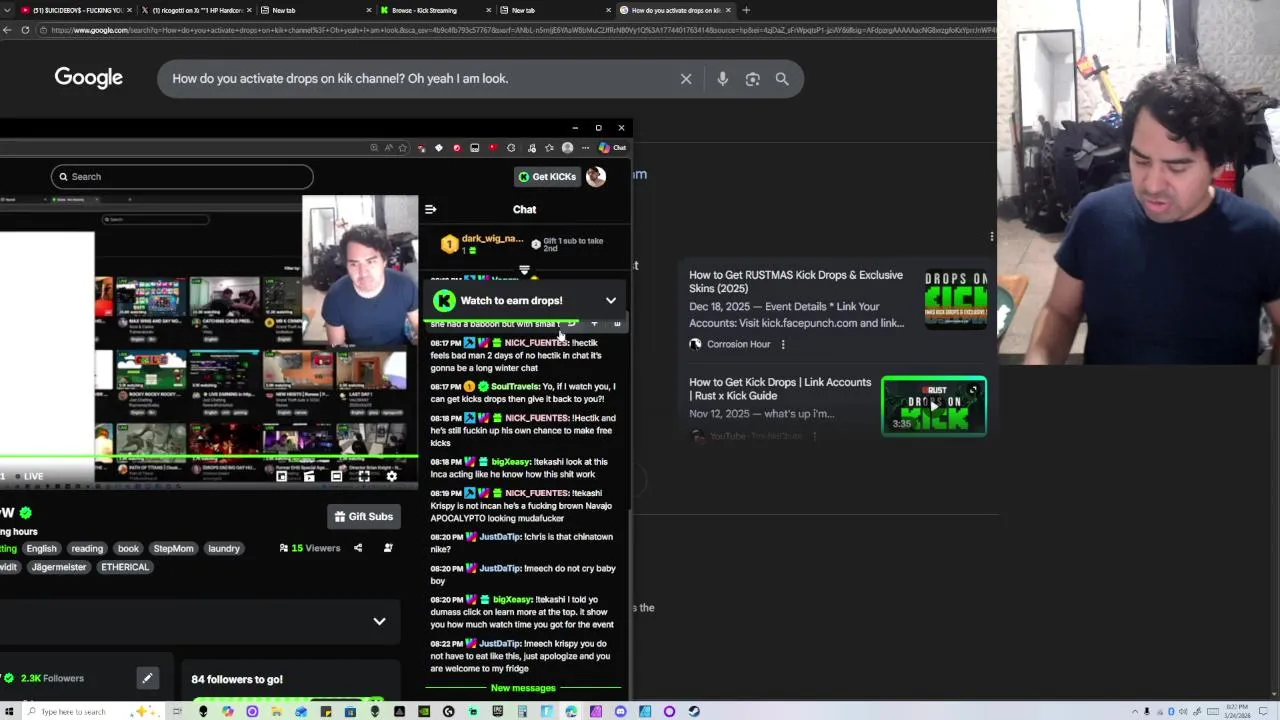Image resolution: width=1280 pixels, height=720 pixels.
Task: Open browser tab search dropdown arrow
Action: (5, 10)
